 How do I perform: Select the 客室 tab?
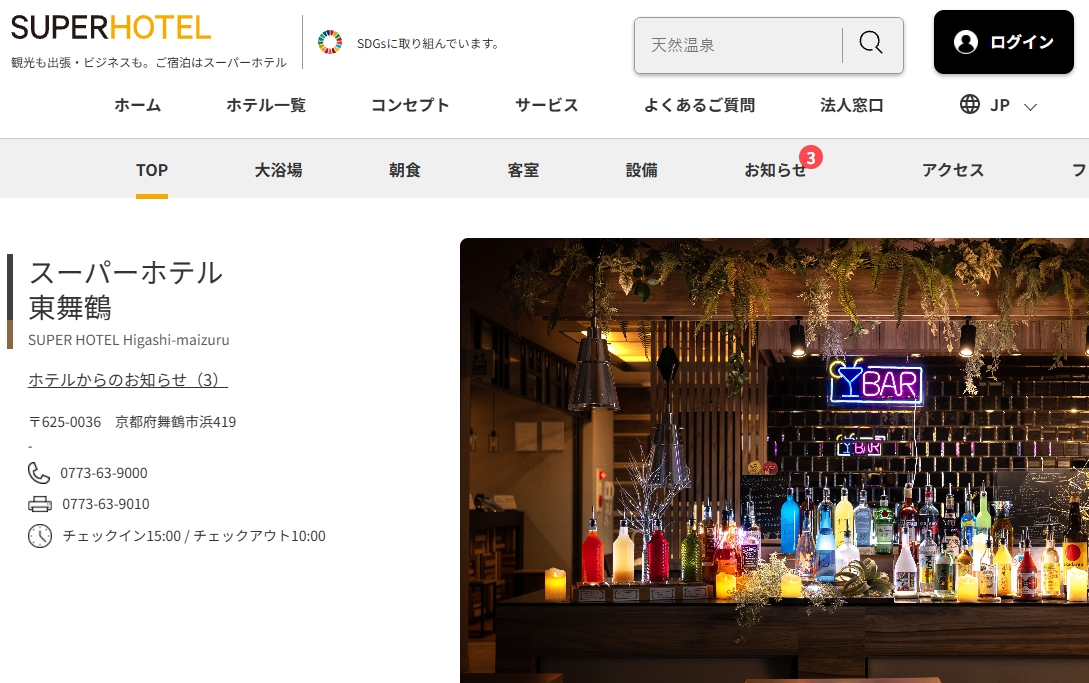click(523, 170)
